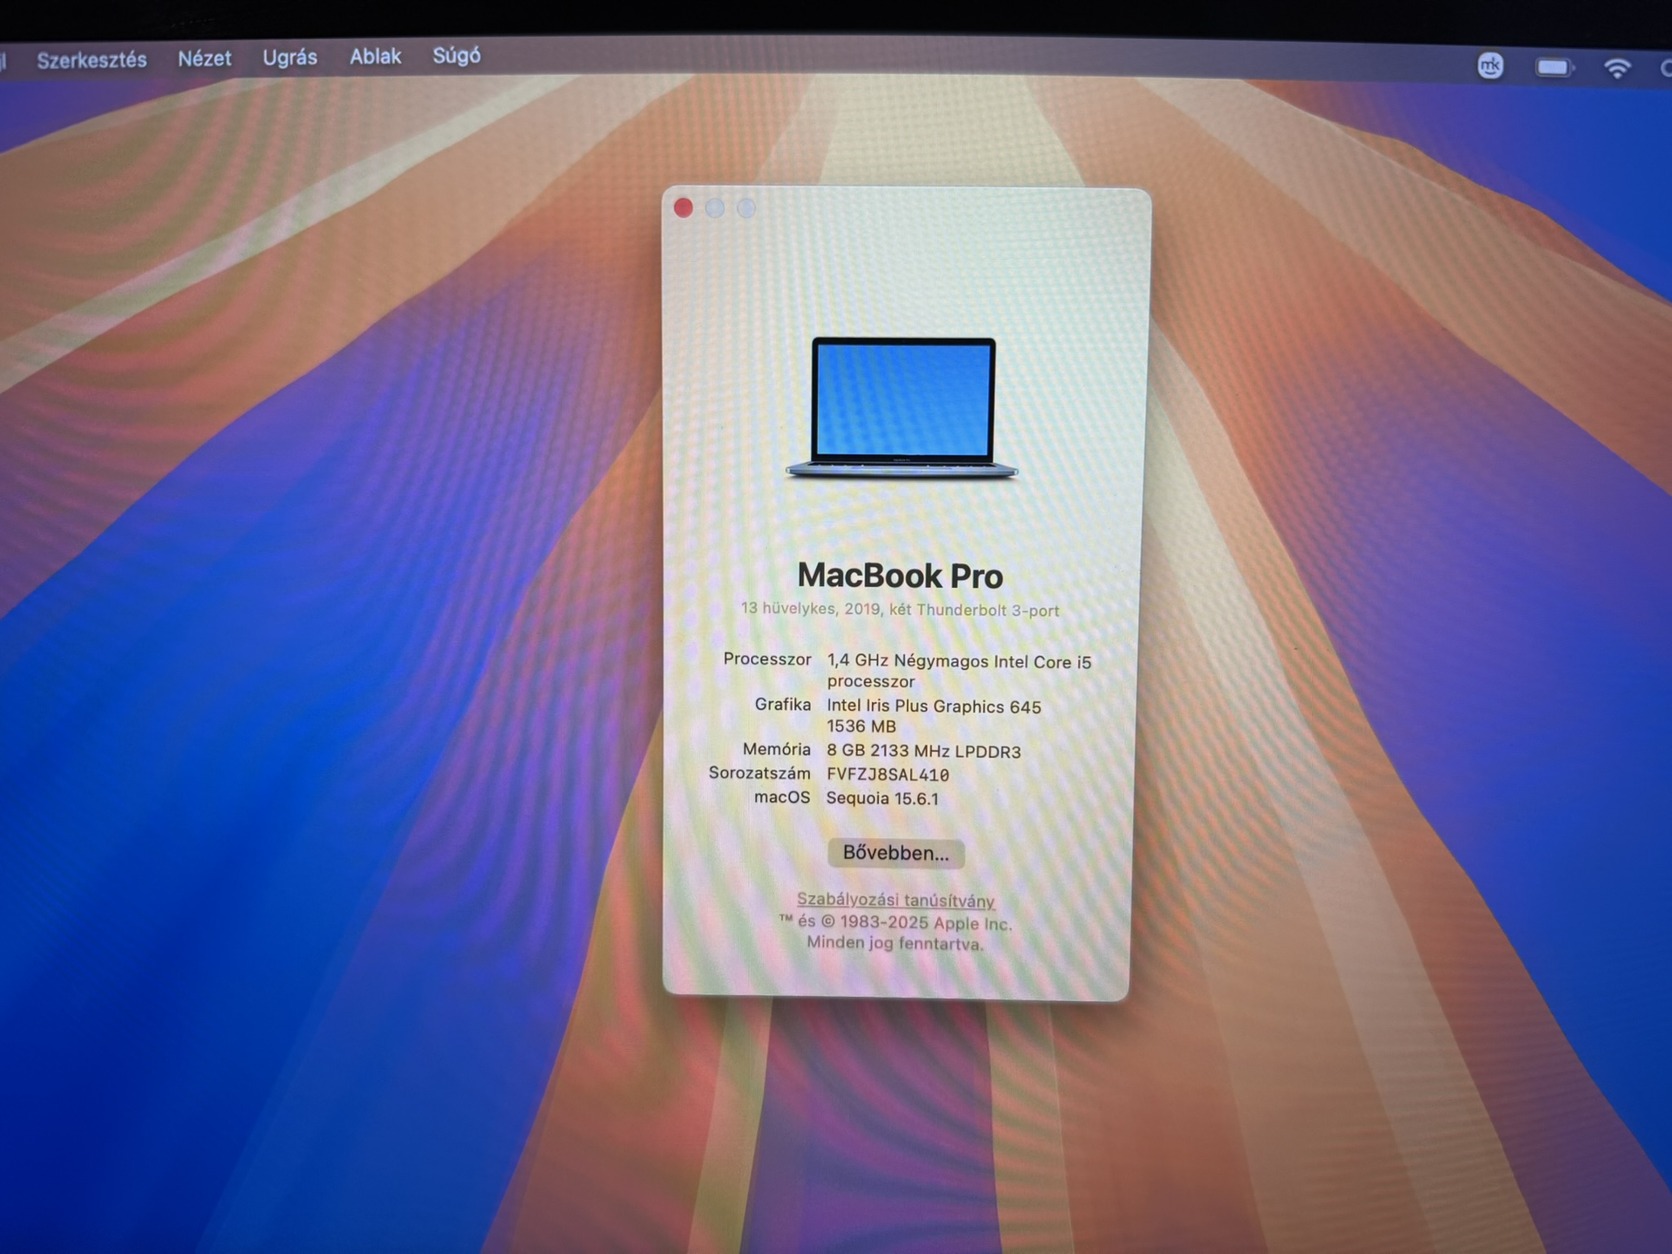Open the Ugrás menu
Viewport: 1672px width, 1254px height.
290,58
